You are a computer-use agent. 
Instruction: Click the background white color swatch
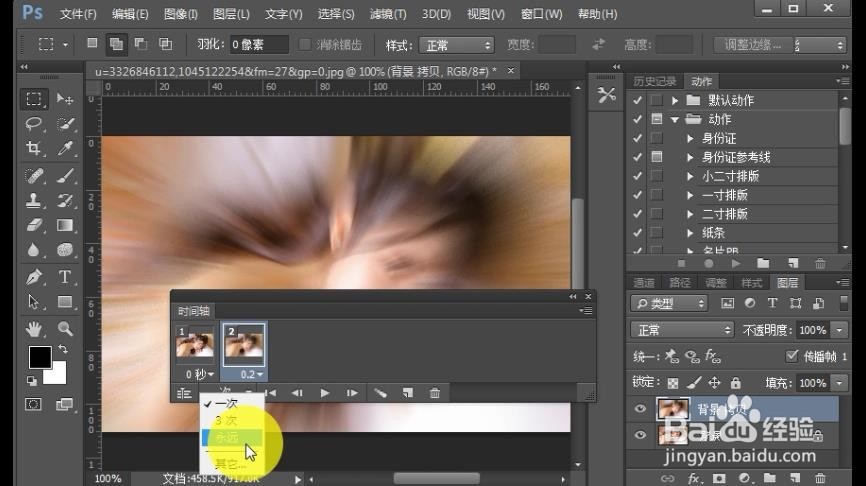[57, 376]
